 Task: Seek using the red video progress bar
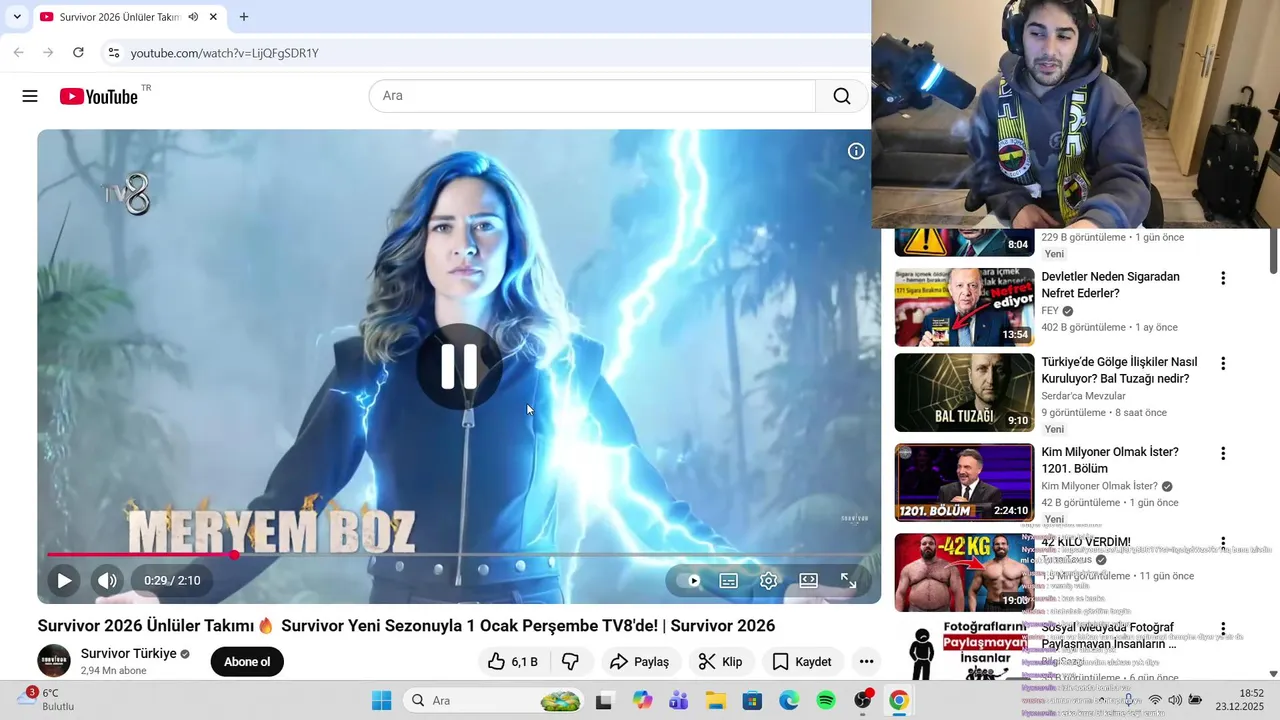tap(459, 554)
